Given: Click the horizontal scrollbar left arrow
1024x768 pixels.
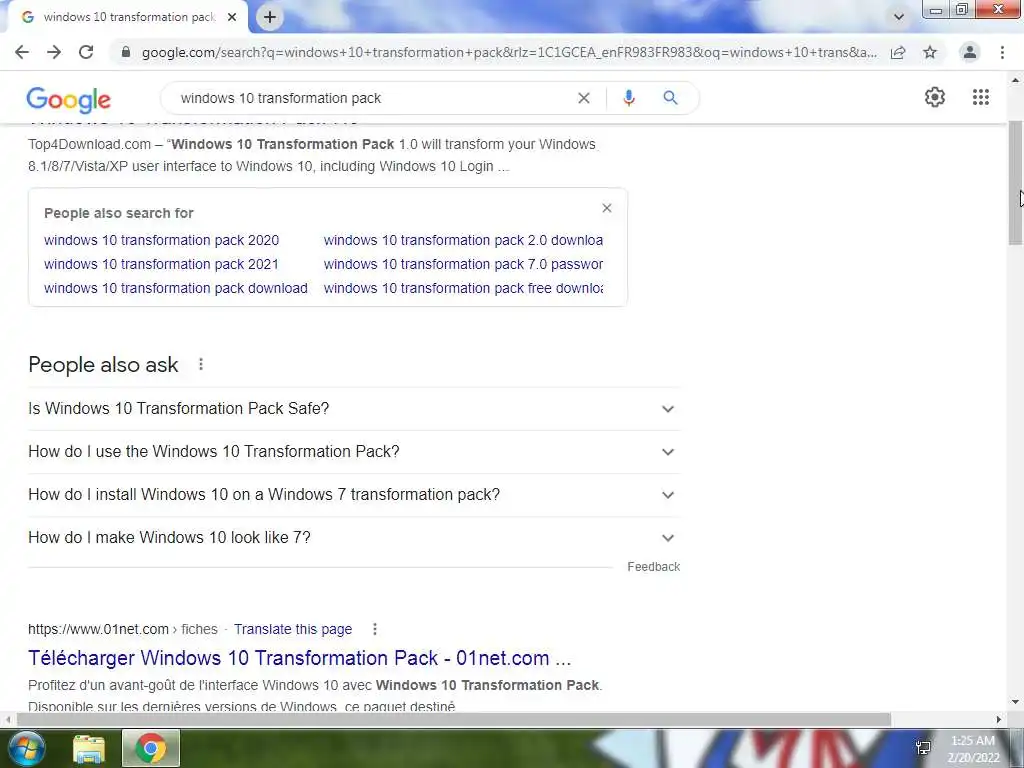Looking at the screenshot, I should (x=7, y=719).
